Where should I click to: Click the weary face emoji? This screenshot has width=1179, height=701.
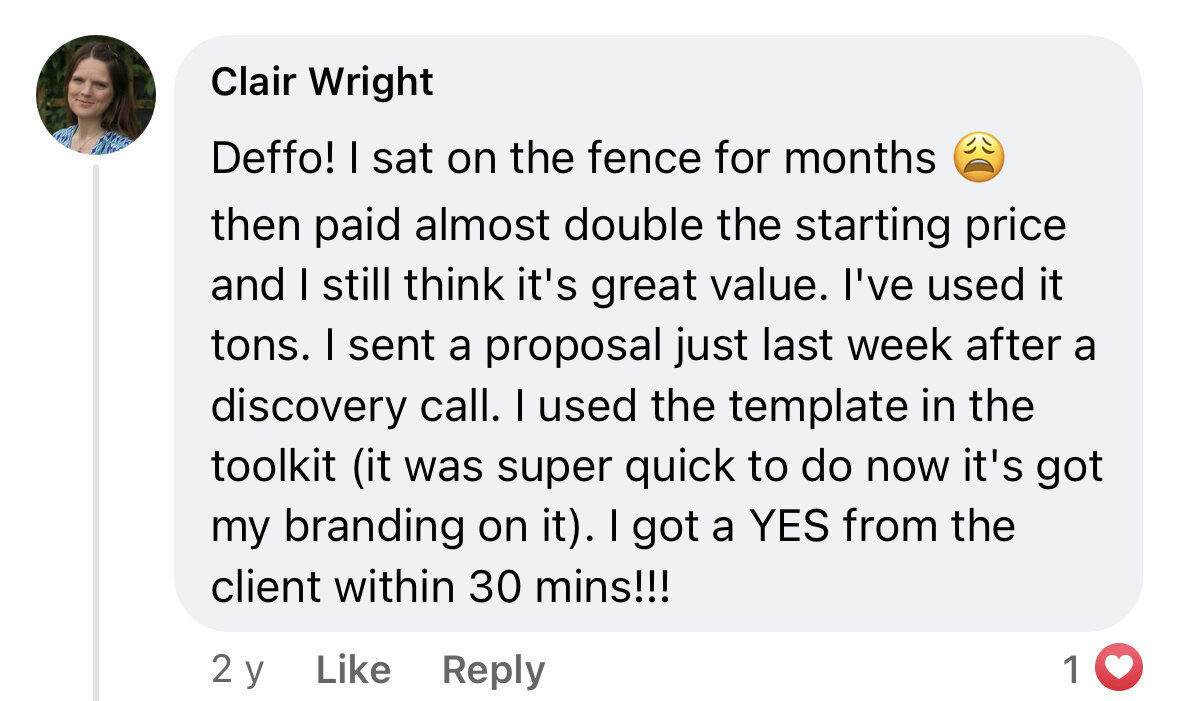978,157
